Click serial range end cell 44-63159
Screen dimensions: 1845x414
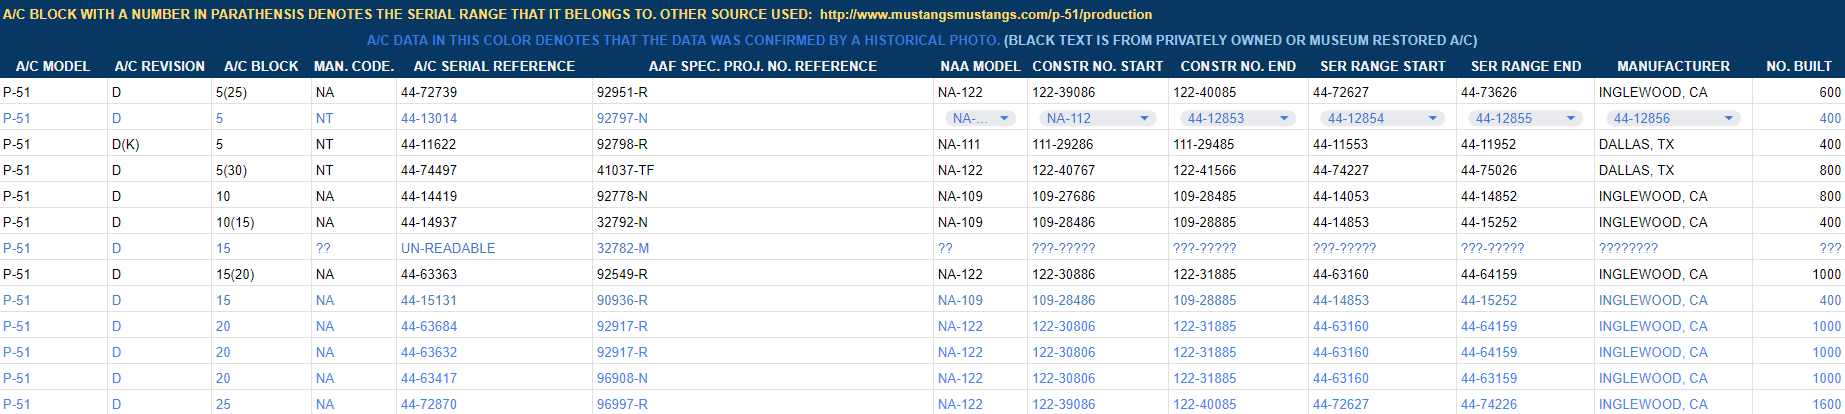point(1525,378)
